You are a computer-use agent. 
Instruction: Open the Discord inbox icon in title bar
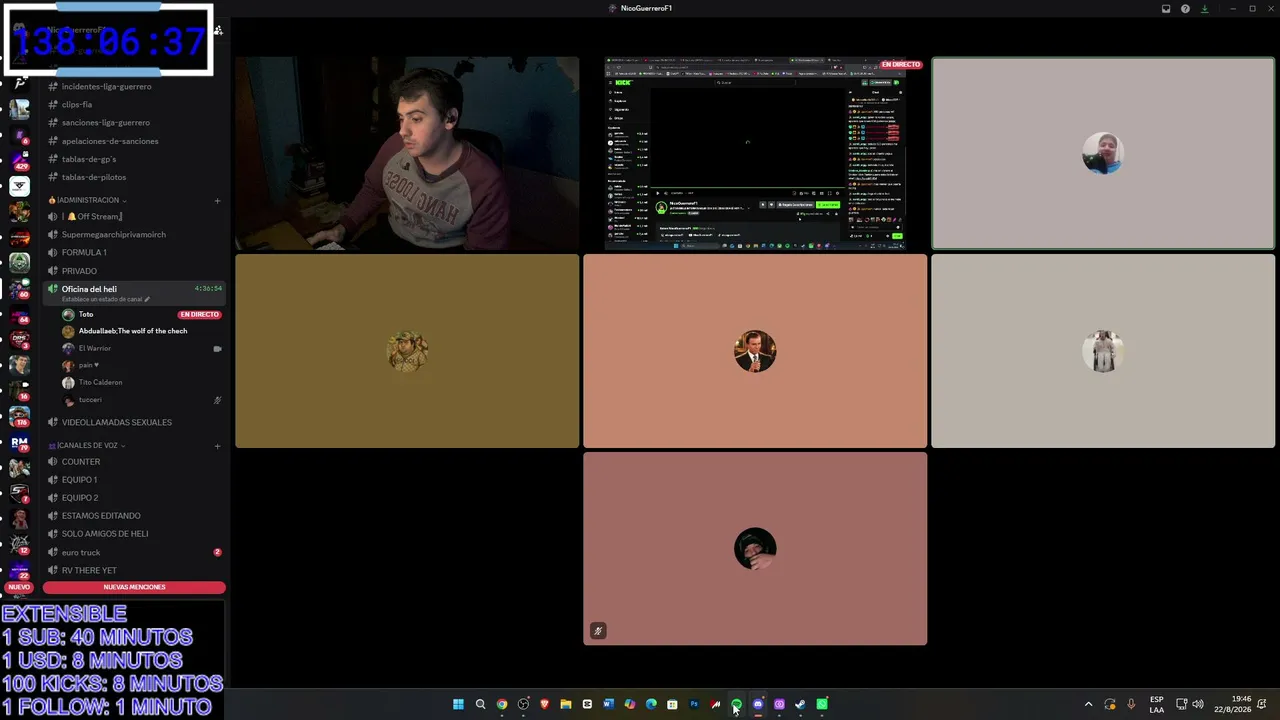pos(1166,9)
